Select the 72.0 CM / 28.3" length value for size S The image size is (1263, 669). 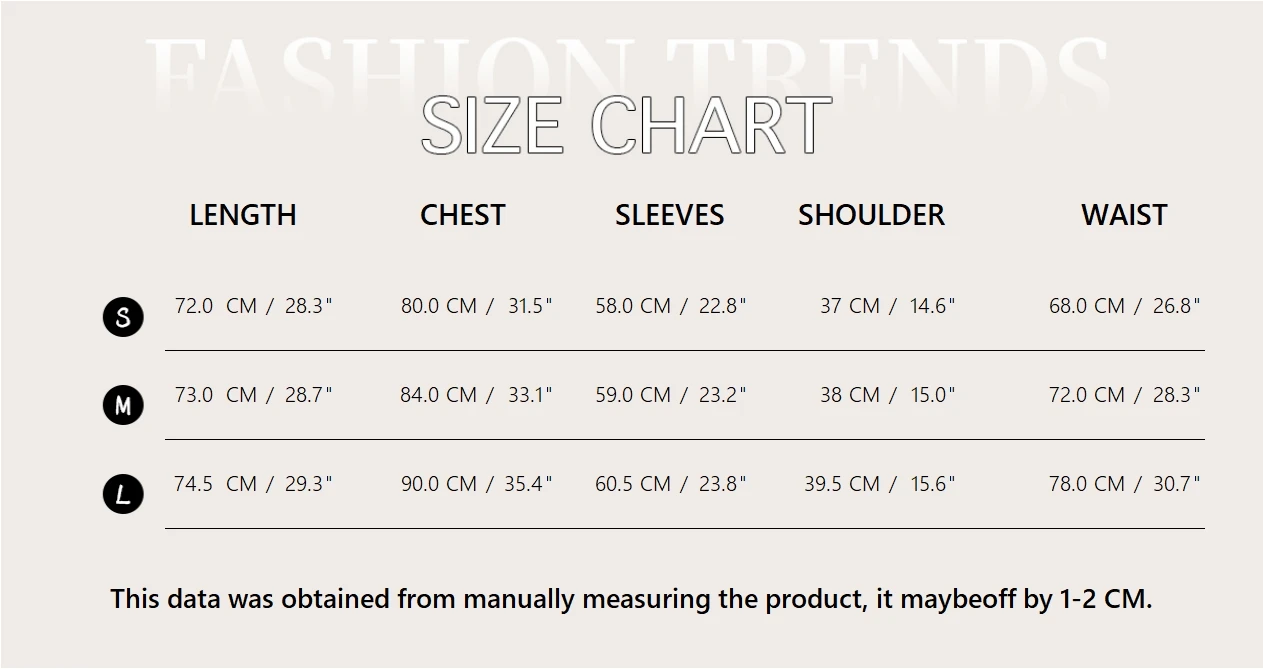coord(253,306)
